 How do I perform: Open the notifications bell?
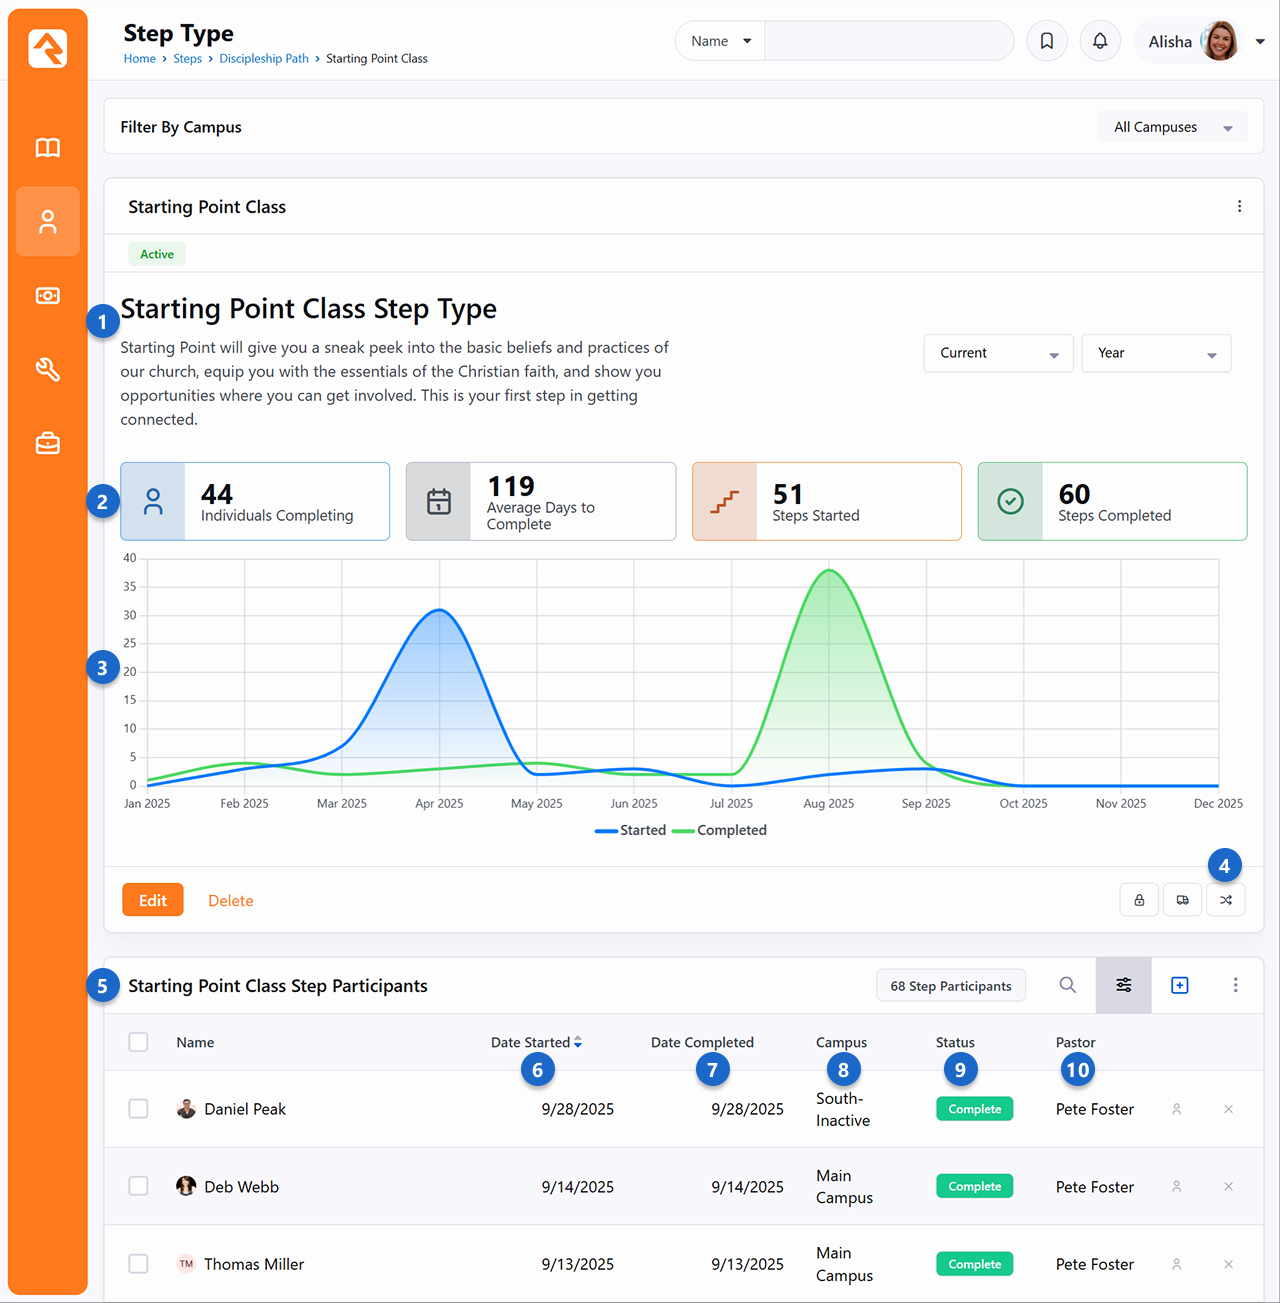(x=1100, y=41)
